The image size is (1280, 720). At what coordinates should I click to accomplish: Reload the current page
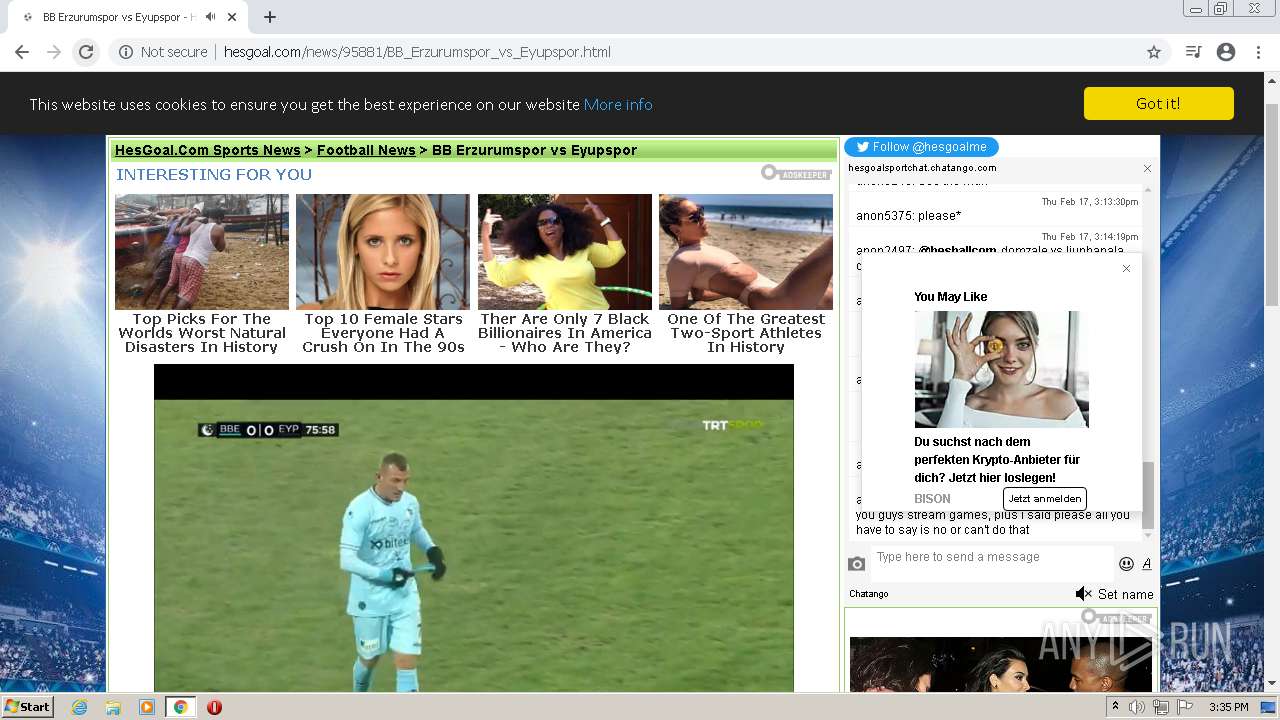pos(86,52)
